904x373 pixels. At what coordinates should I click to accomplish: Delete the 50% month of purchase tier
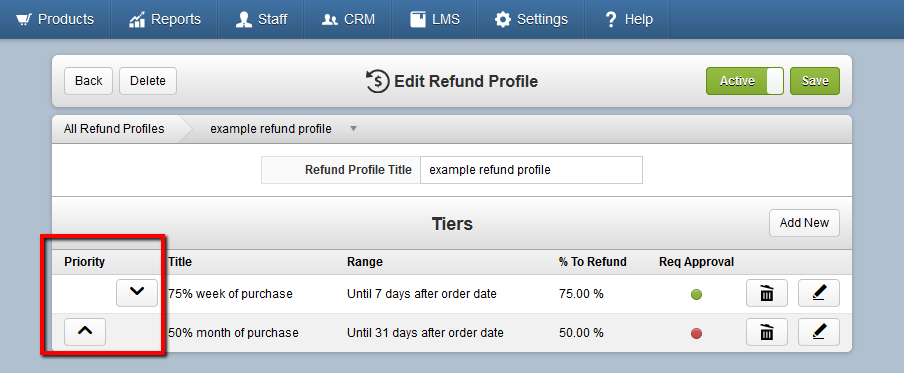pos(767,332)
